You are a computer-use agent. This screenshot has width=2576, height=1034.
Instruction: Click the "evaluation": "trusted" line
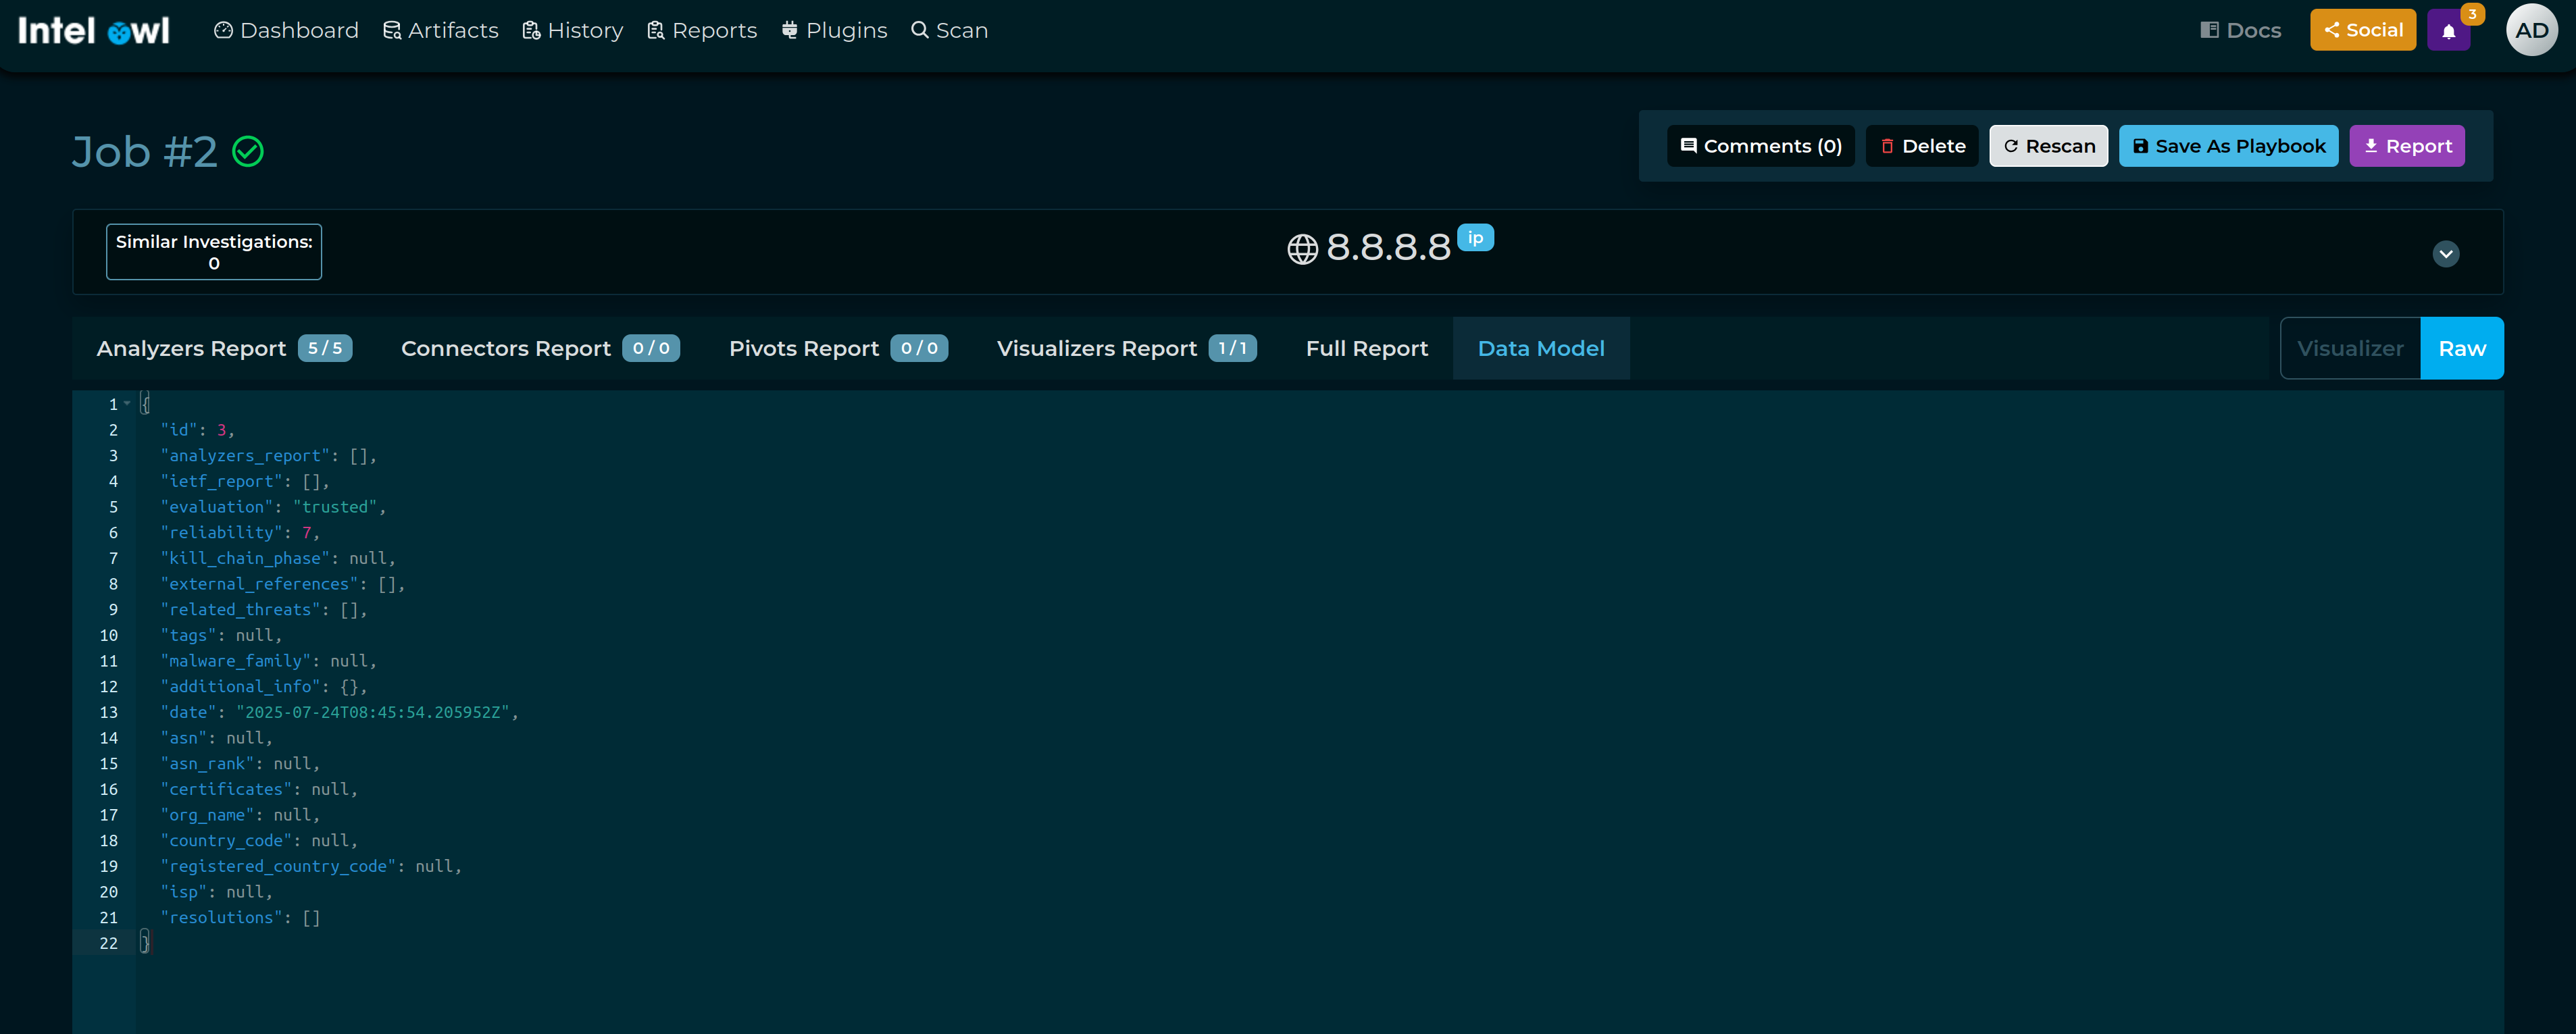click(x=273, y=507)
